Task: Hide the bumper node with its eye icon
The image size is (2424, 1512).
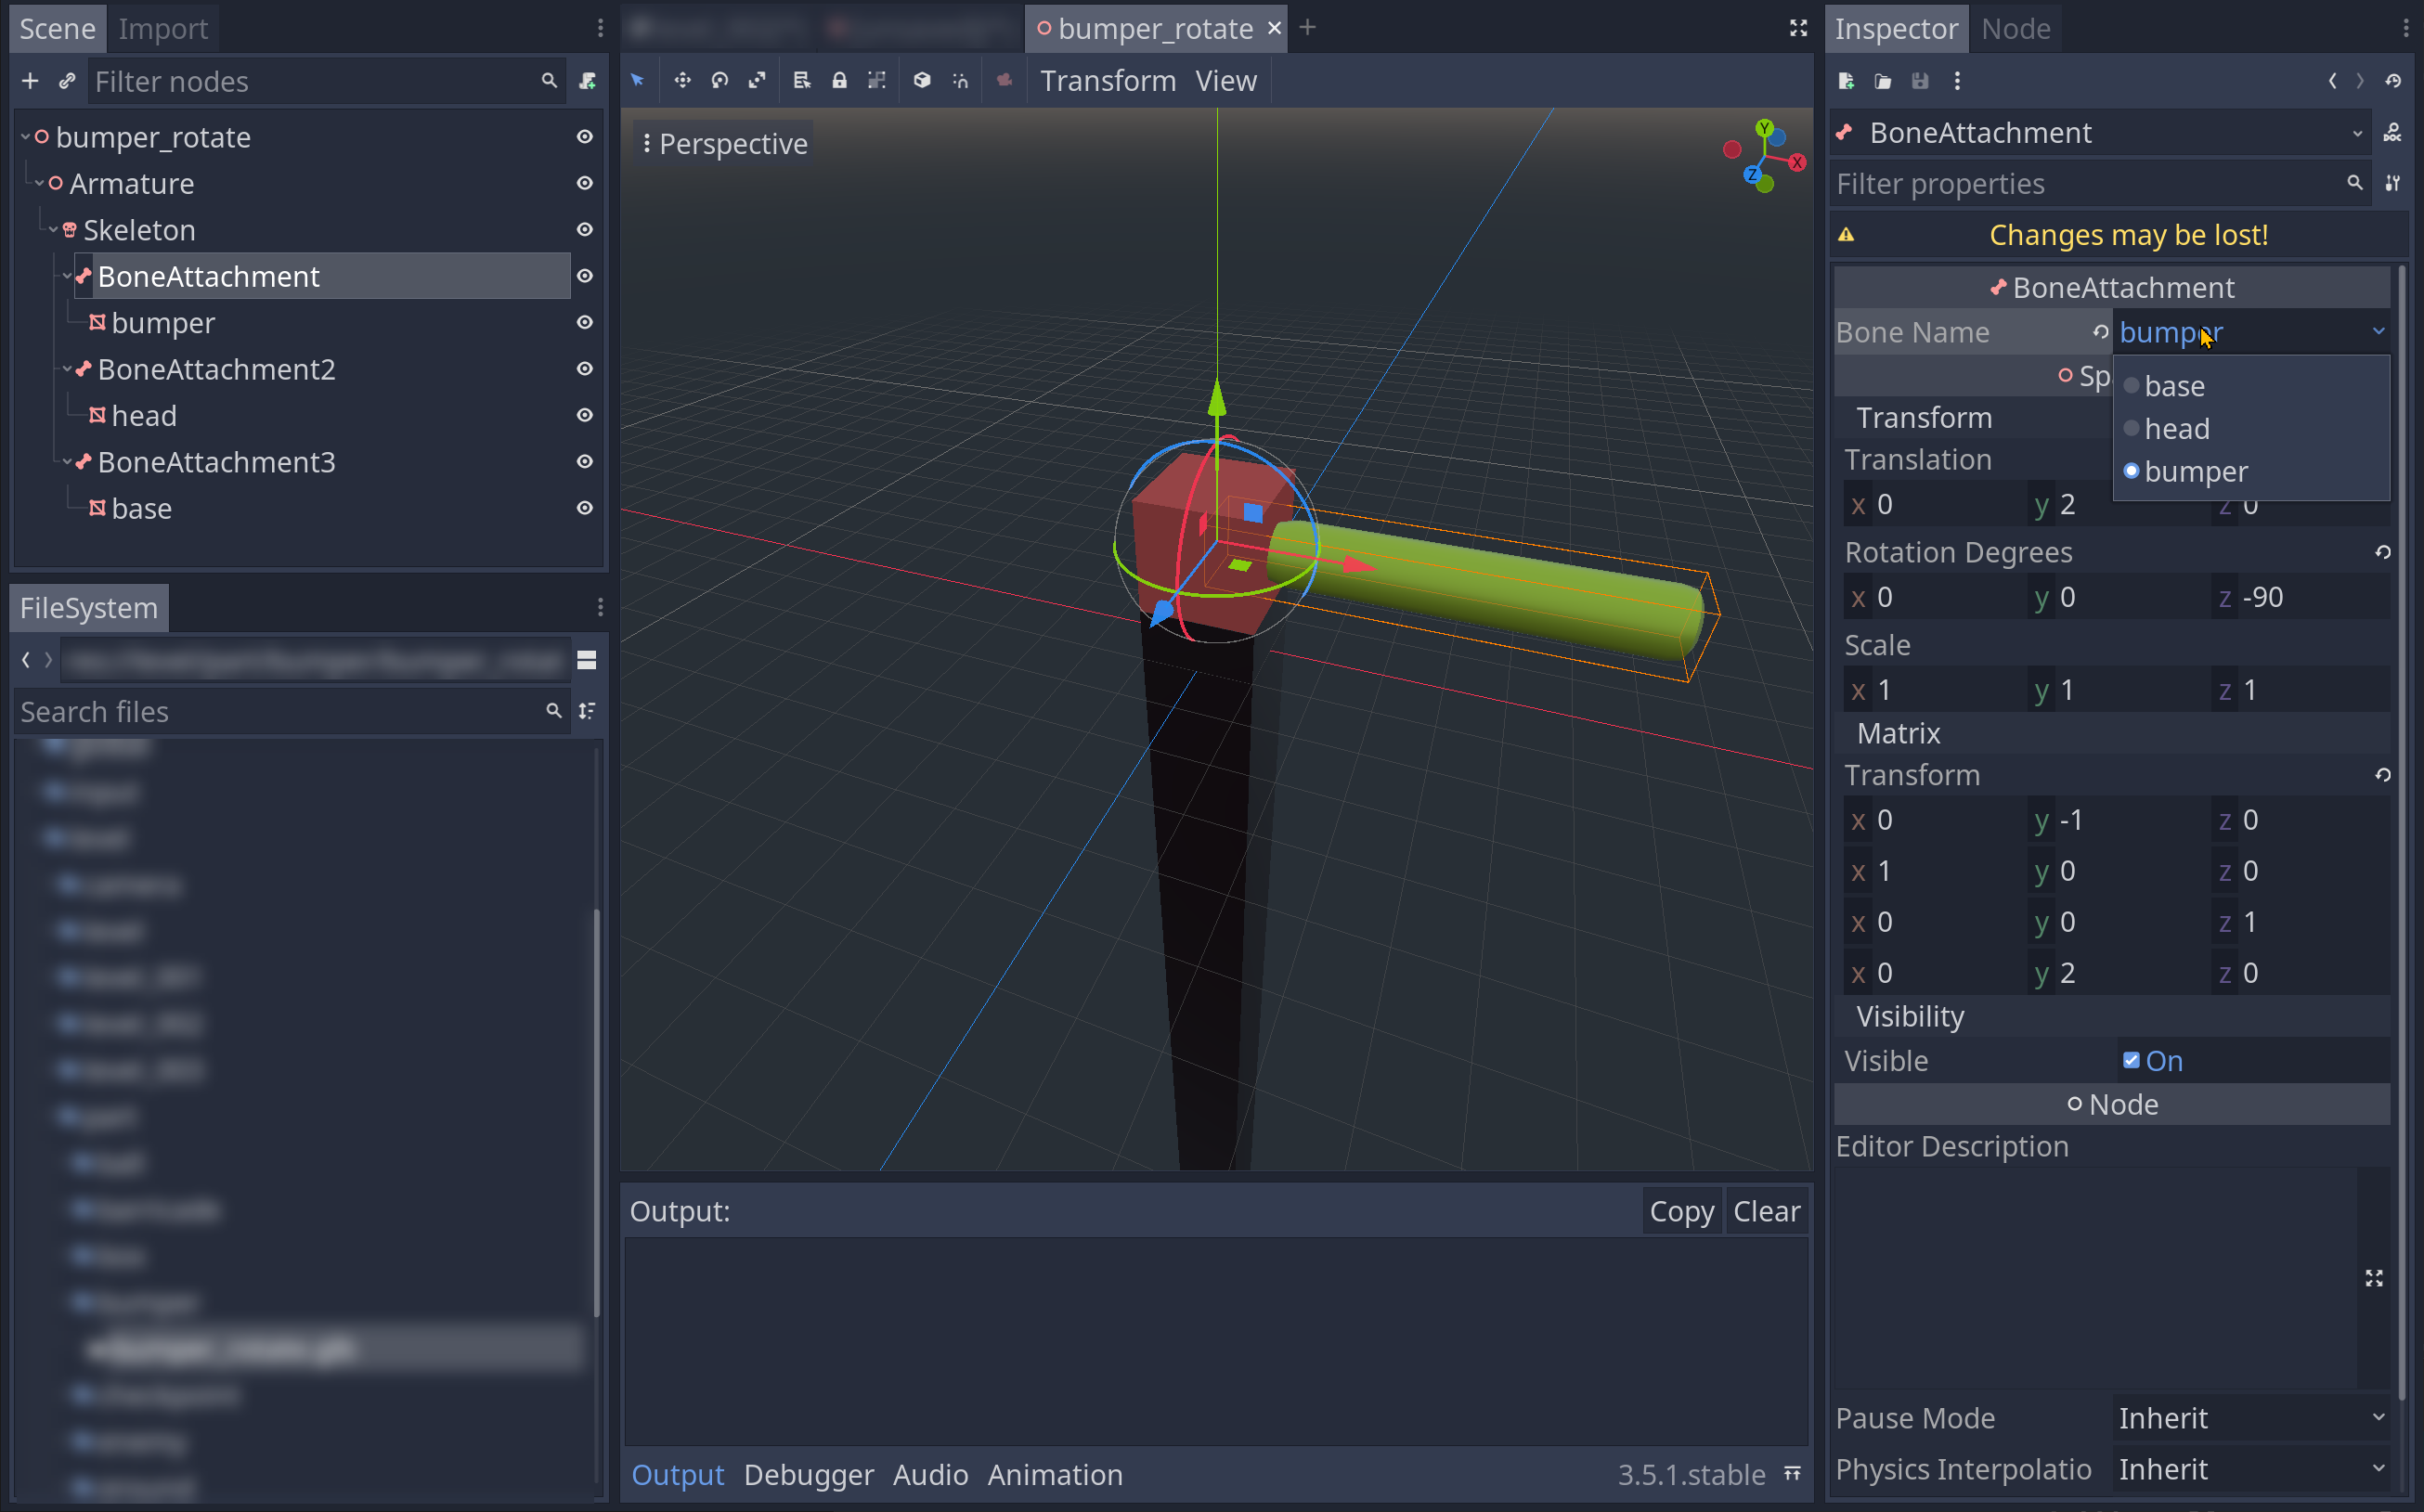Action: pos(585,322)
